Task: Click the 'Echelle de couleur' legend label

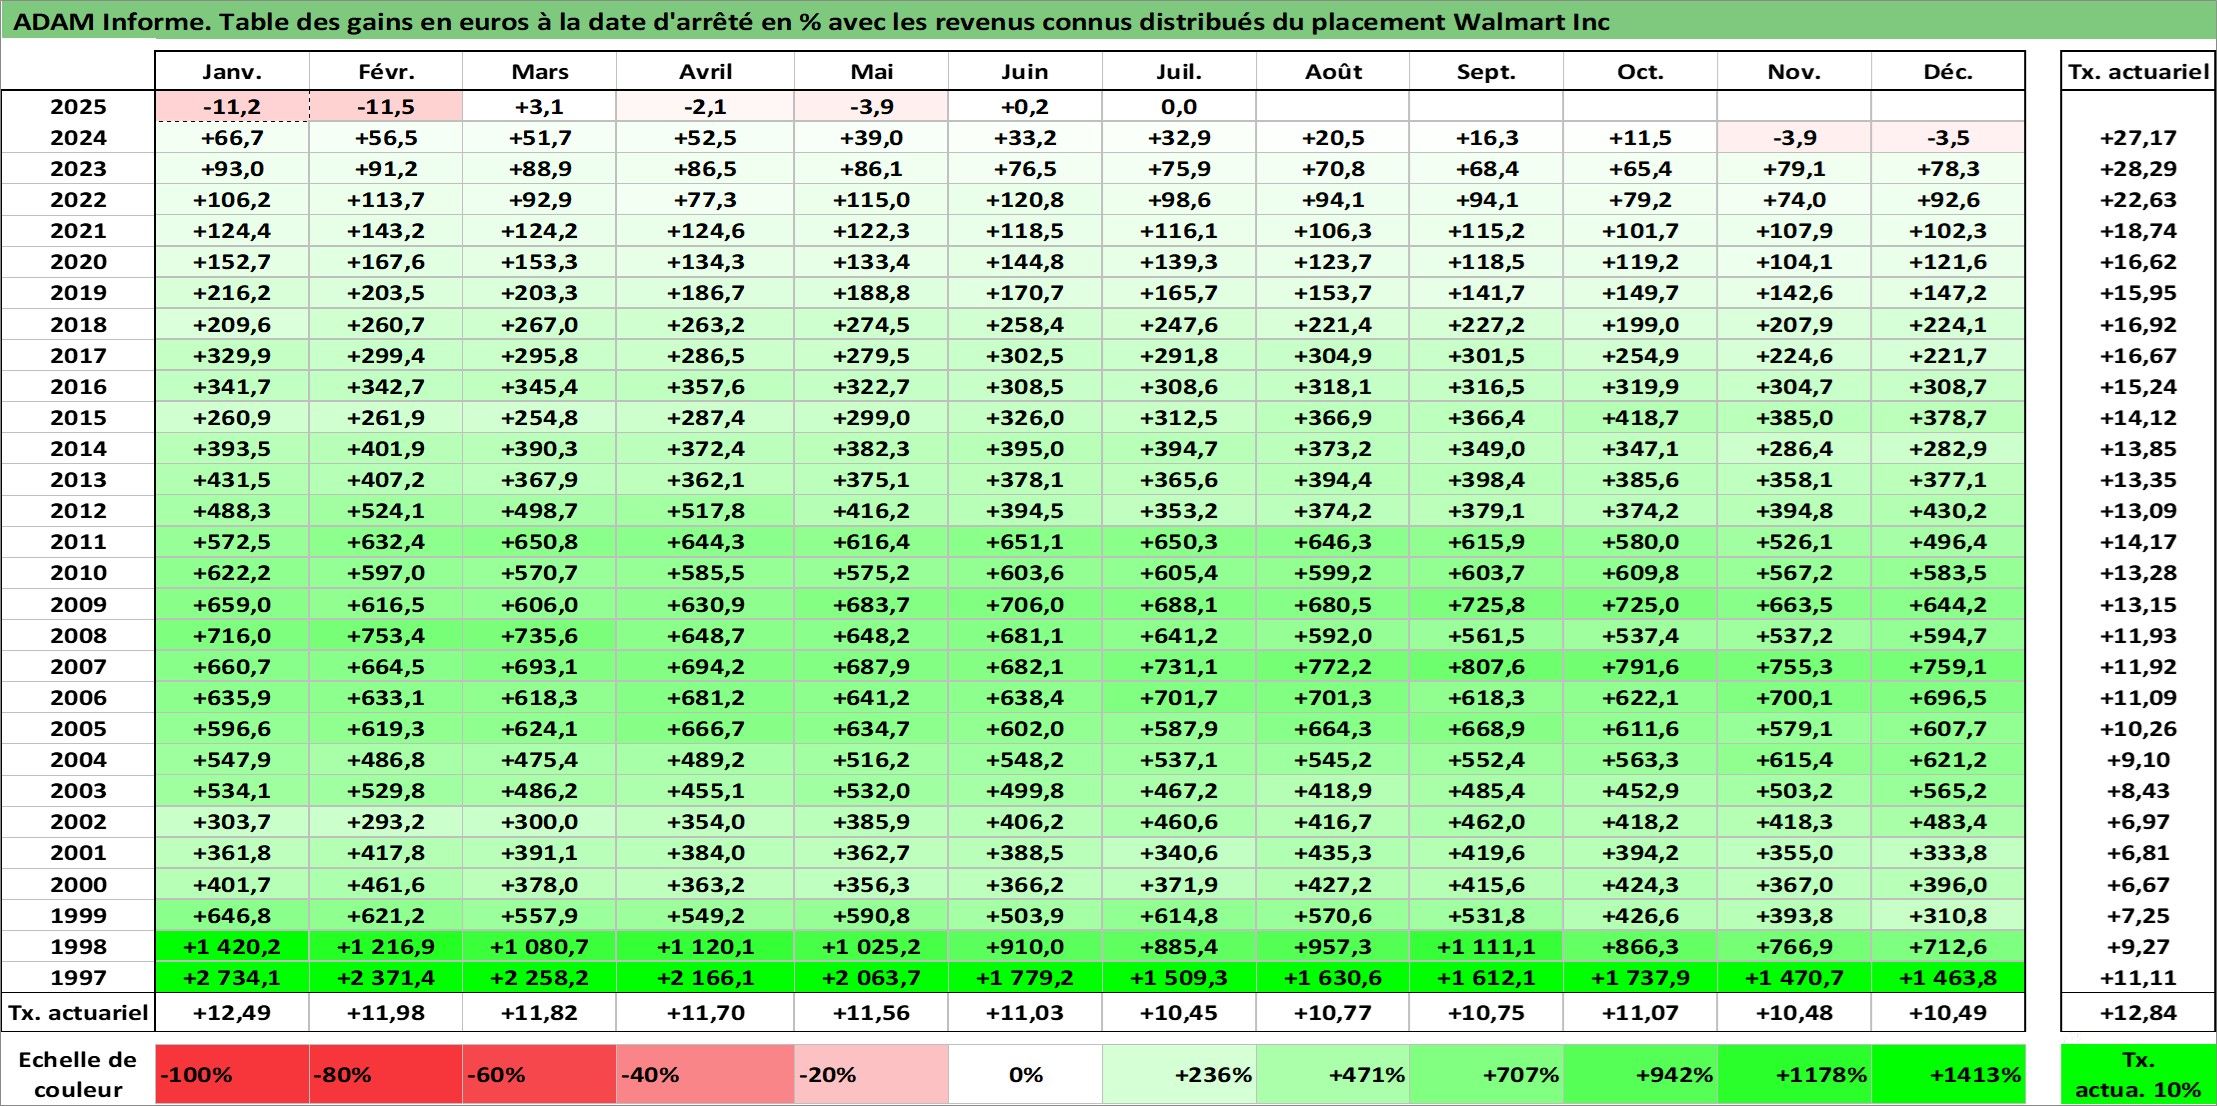Action: click(78, 1075)
